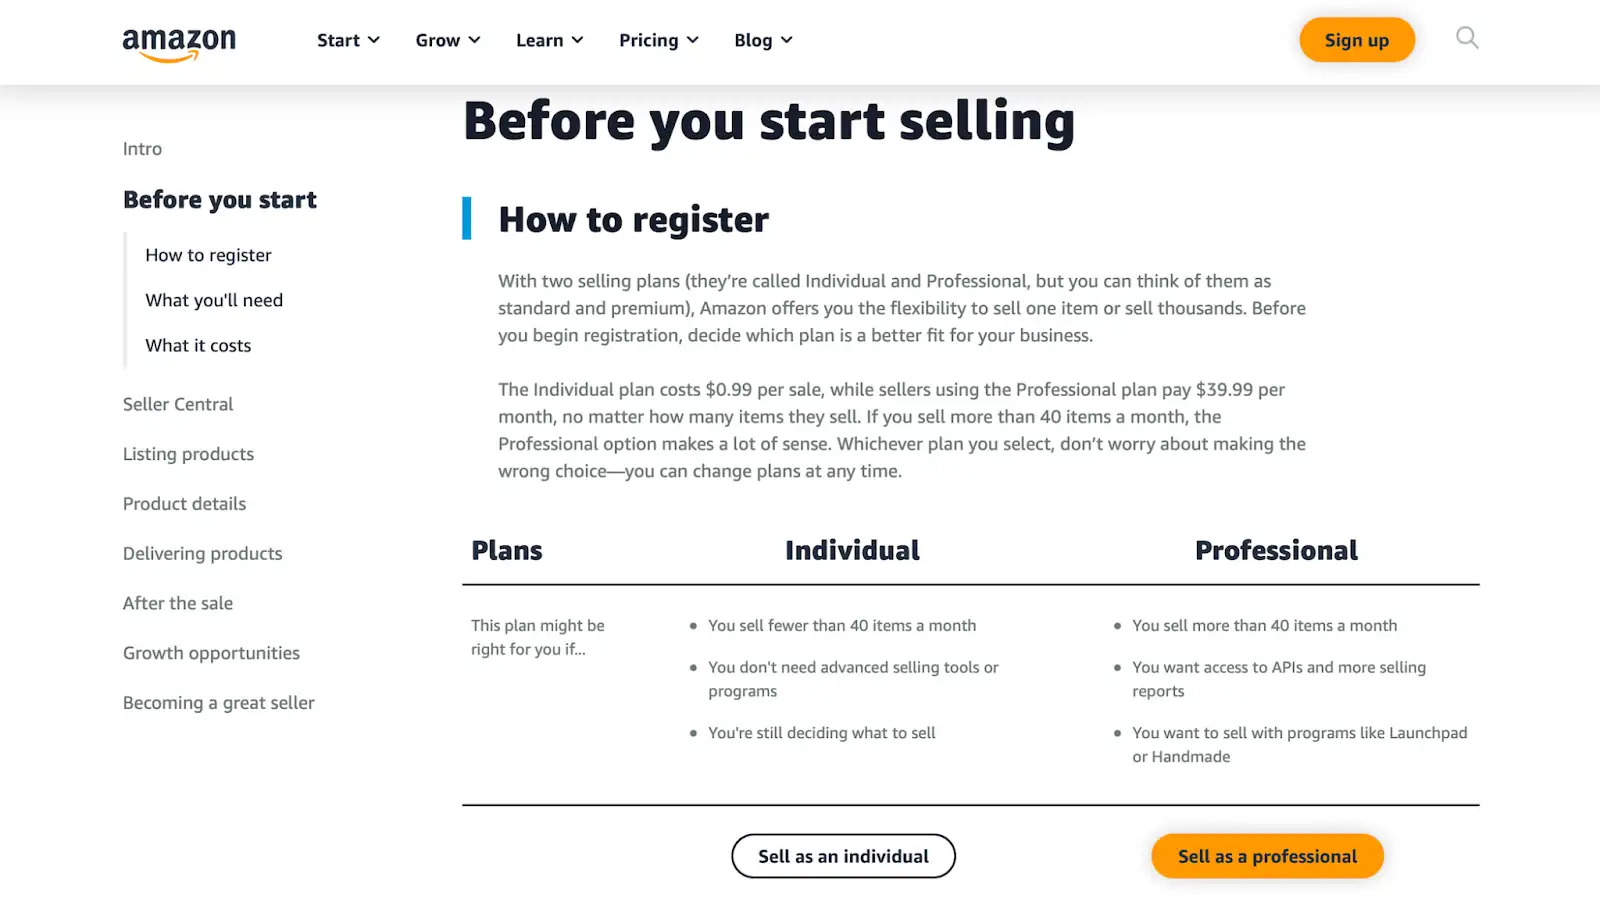Expand the Pricing dropdown

657,40
